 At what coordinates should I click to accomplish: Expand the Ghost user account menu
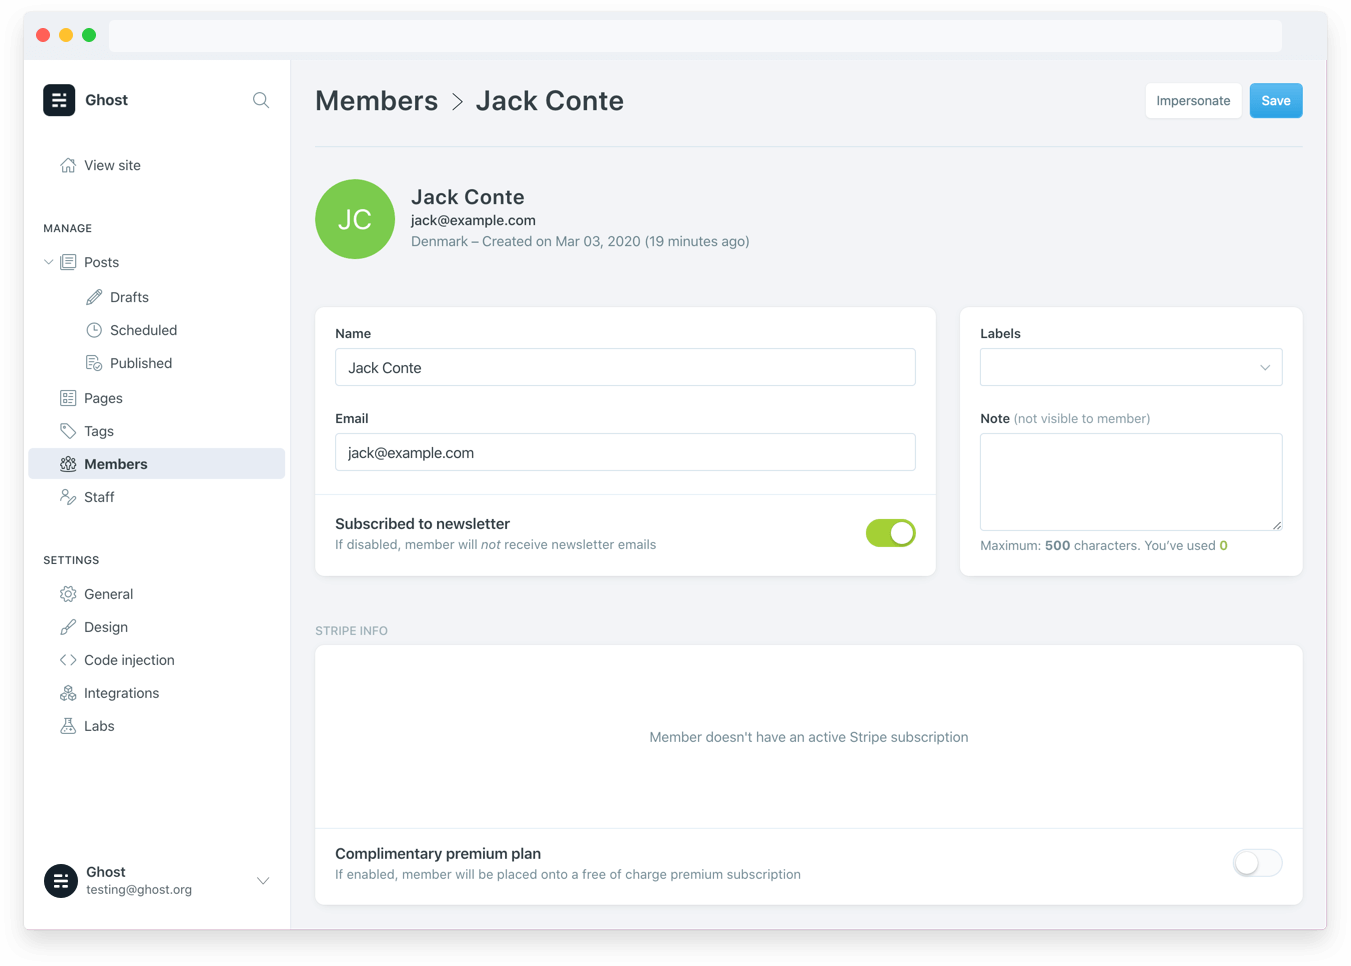pos(263,881)
